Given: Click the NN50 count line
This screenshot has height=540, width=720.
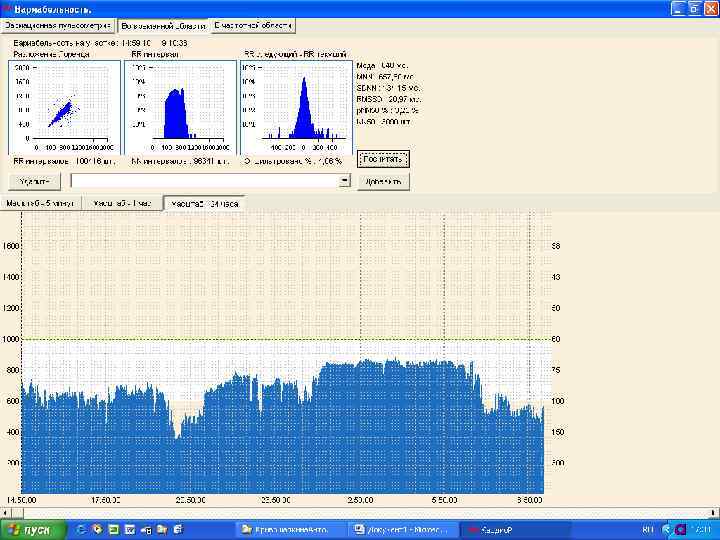Looking at the screenshot, I should pos(383,122).
